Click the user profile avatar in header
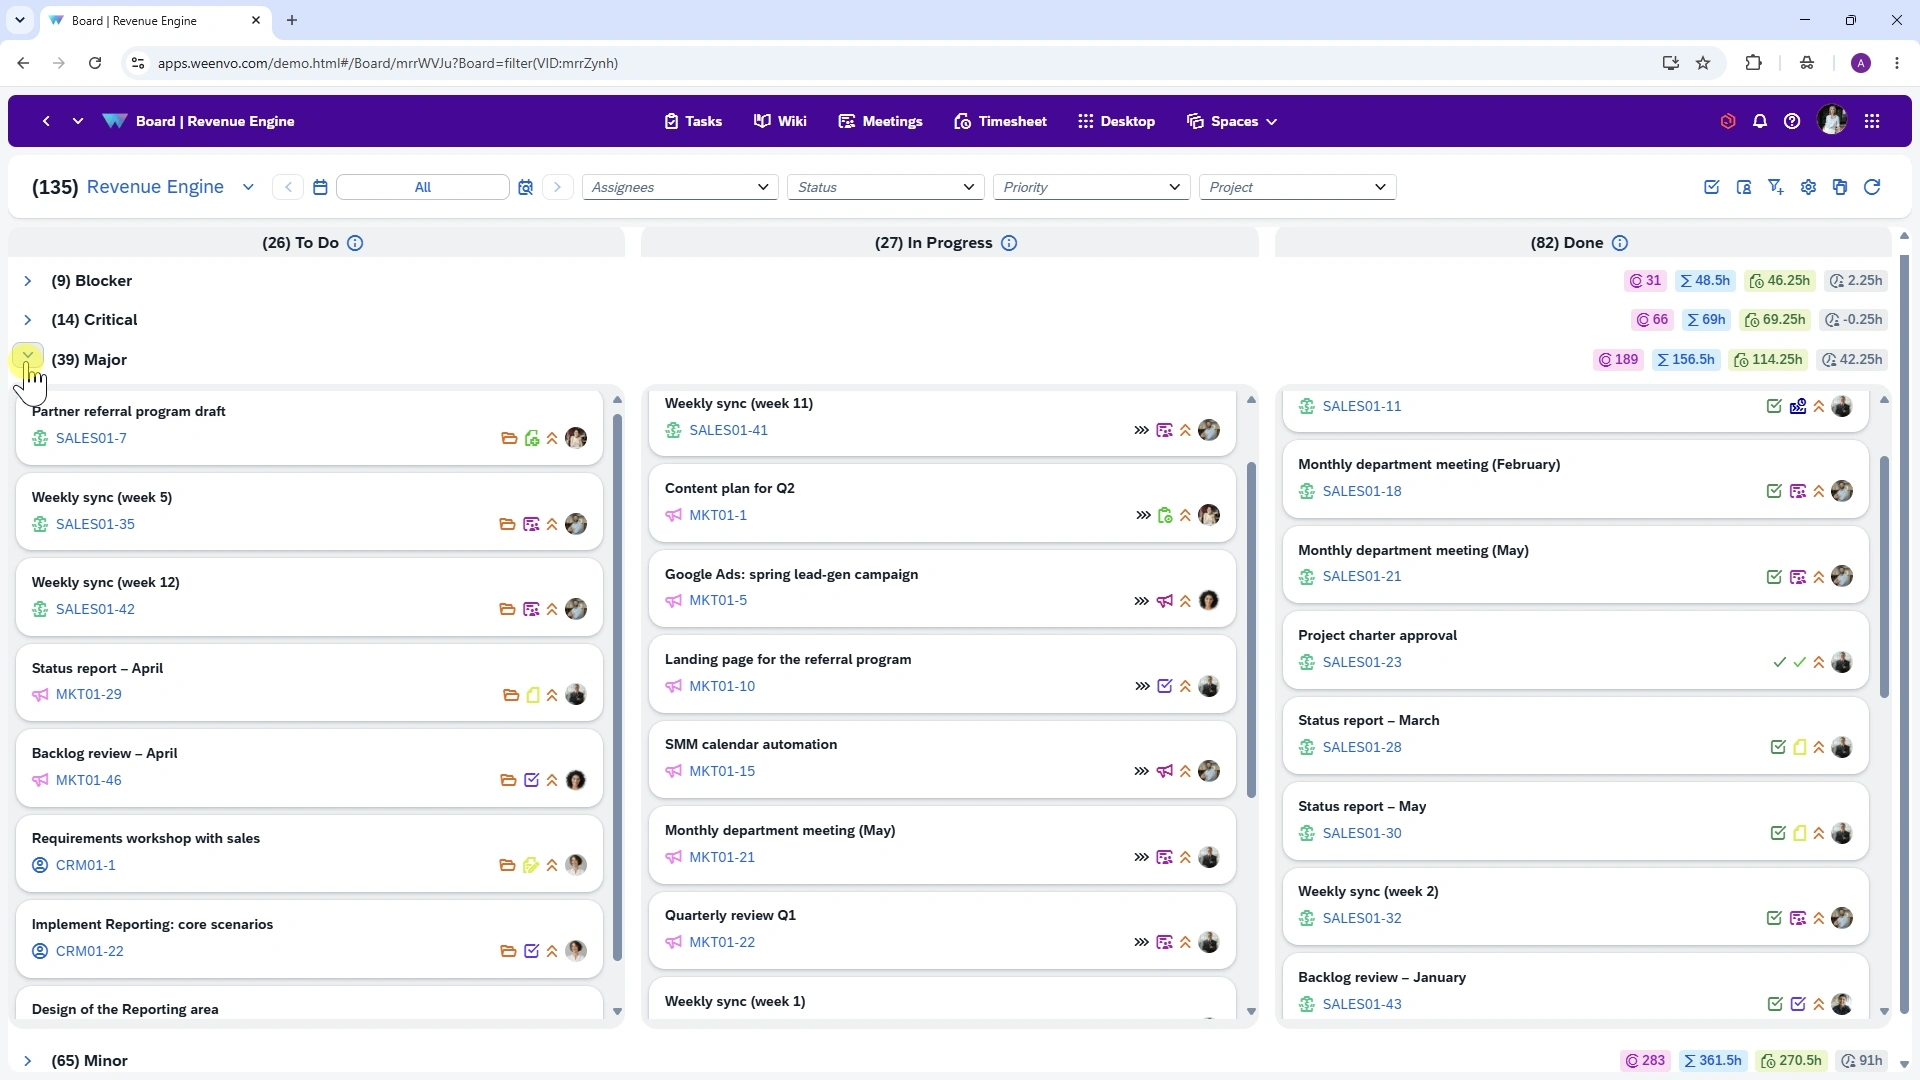 (1832, 121)
